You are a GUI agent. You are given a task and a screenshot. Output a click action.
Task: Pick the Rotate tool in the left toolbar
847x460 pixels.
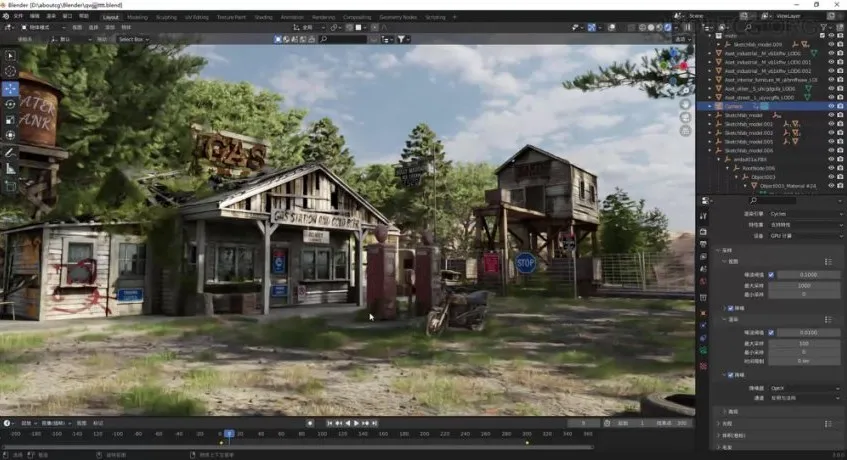10,104
